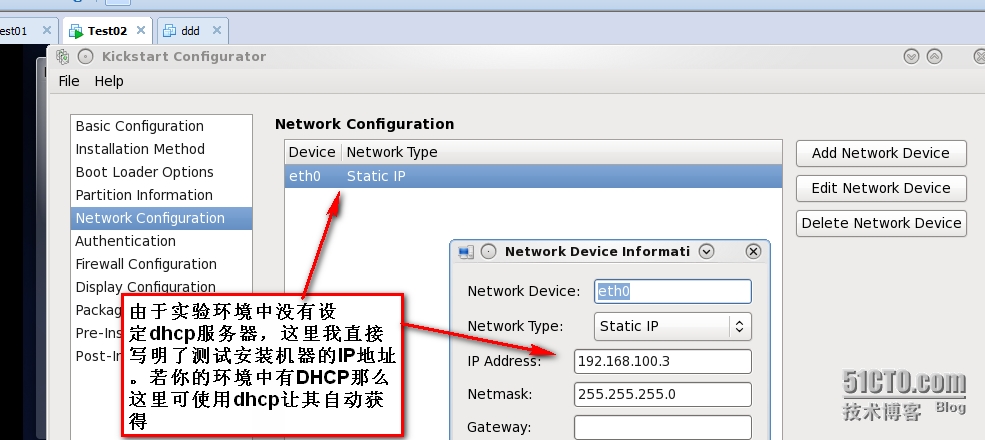
Task: Click Edit Network Device button
Action: click(x=880, y=188)
